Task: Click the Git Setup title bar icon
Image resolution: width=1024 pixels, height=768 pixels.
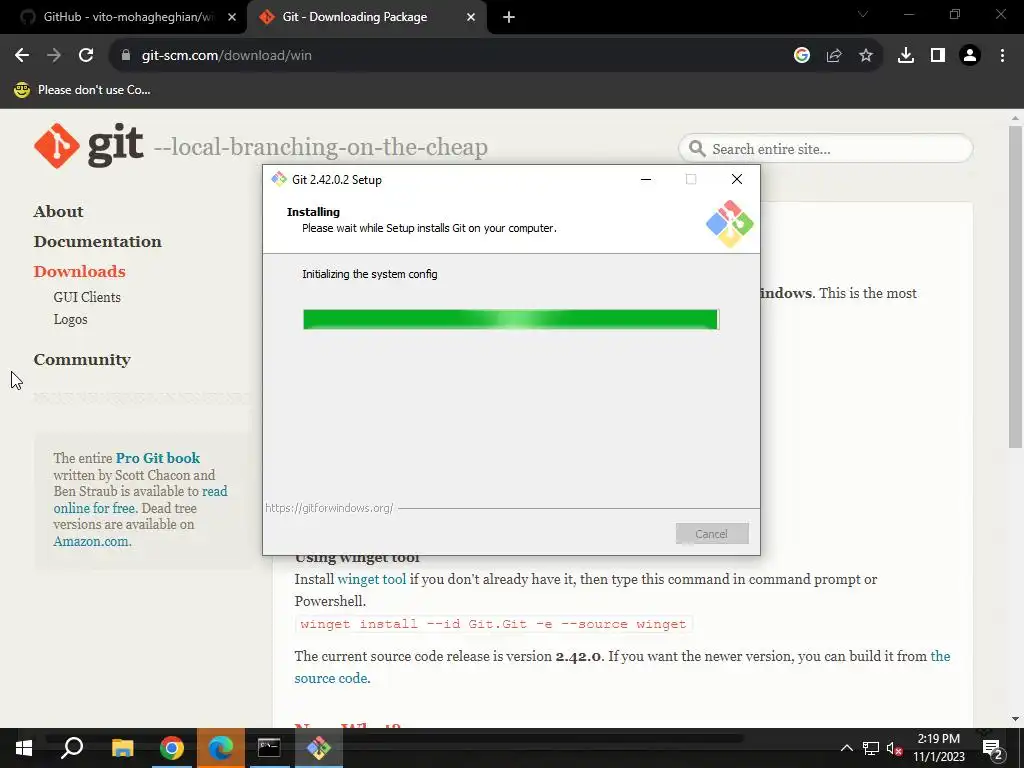Action: (x=279, y=179)
